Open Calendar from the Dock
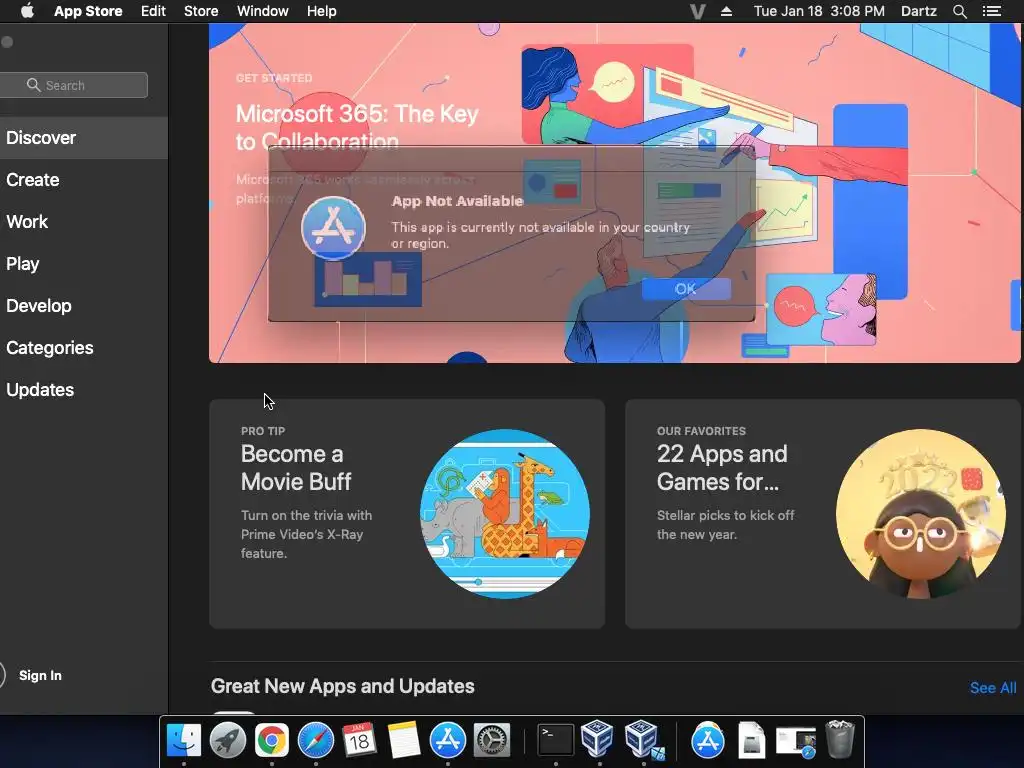The width and height of the screenshot is (1024, 768). click(x=359, y=740)
